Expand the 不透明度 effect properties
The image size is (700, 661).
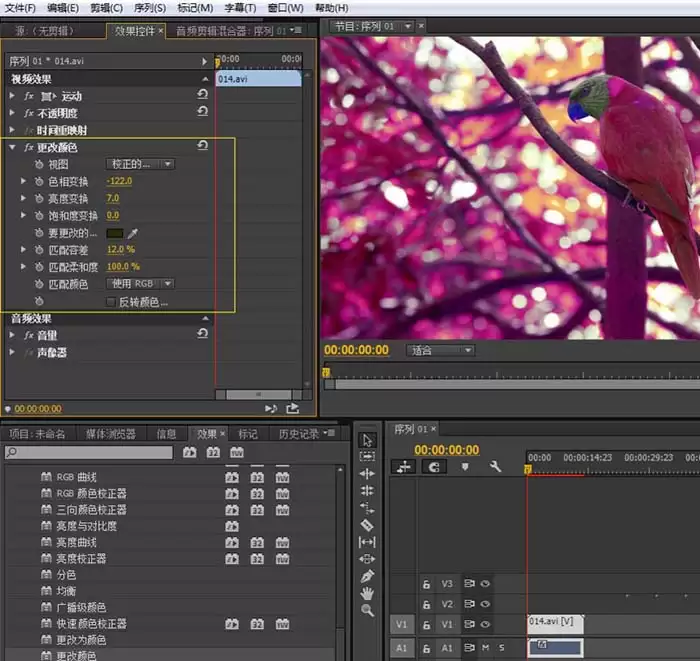point(13,113)
